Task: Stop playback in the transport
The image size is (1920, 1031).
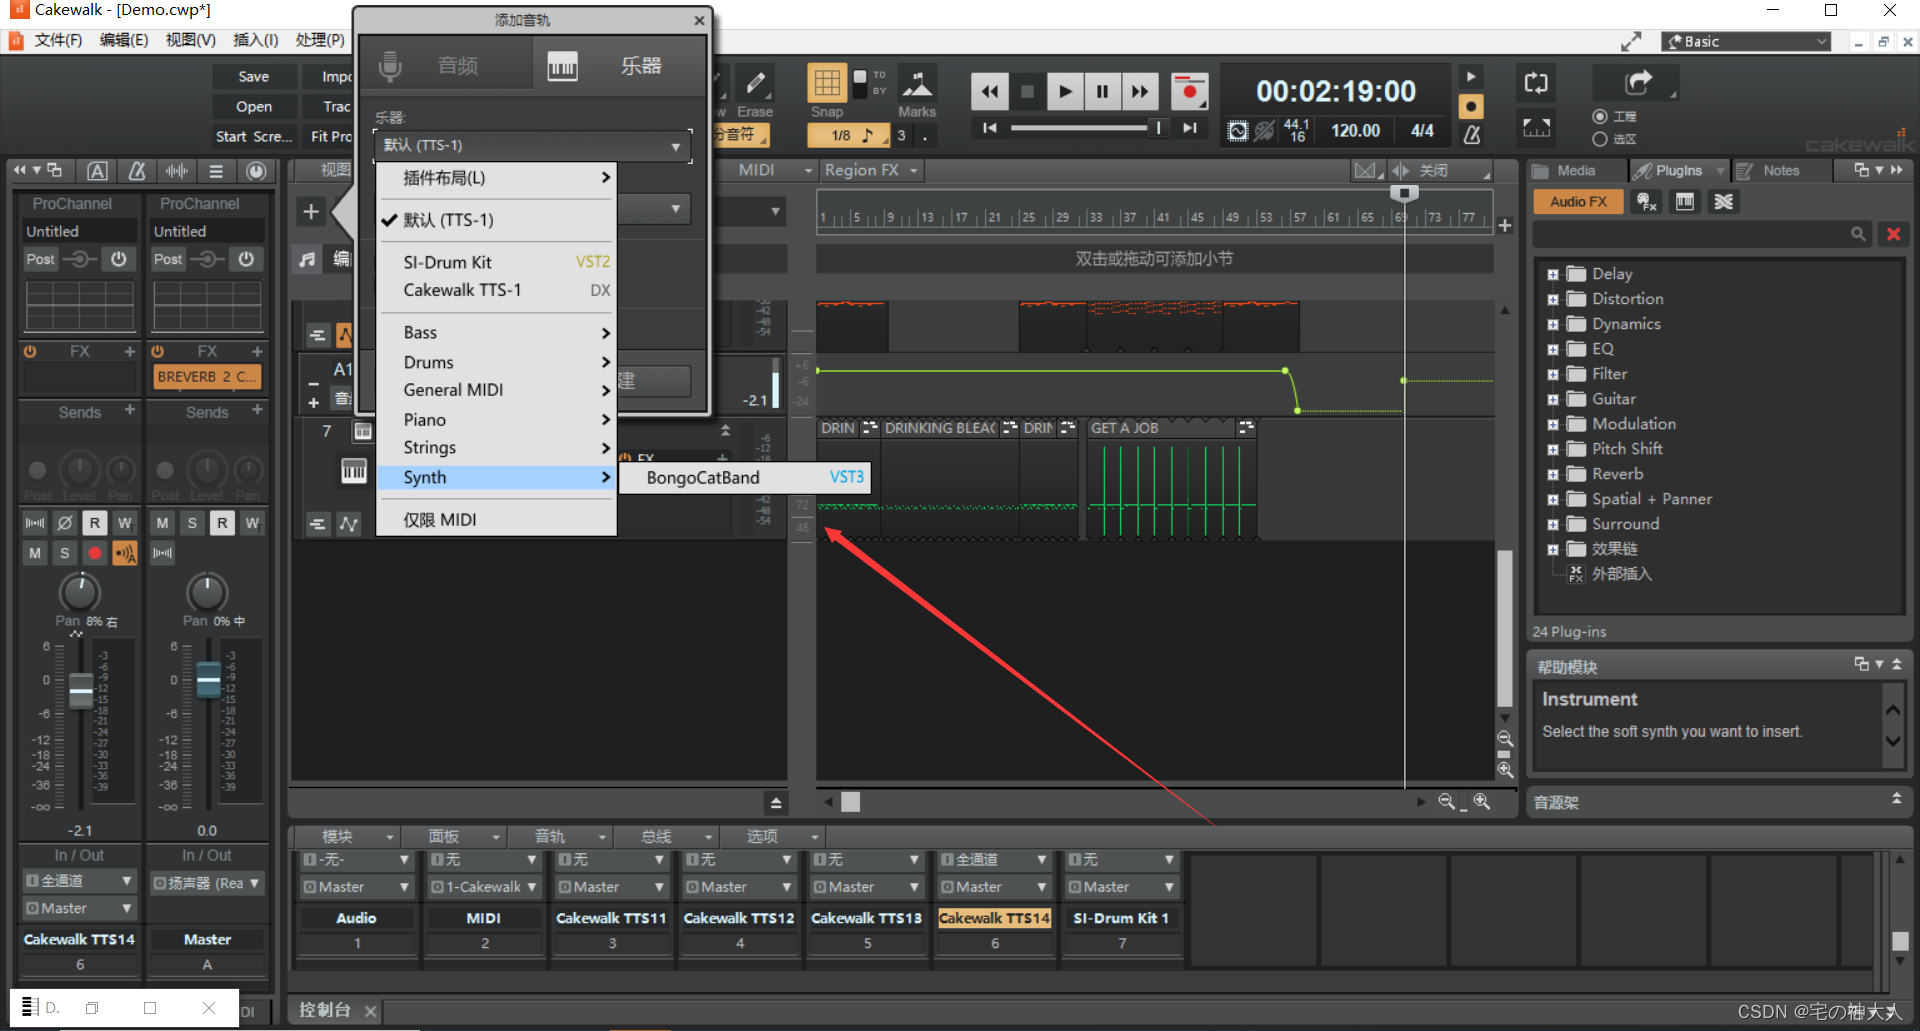Action: (x=1027, y=92)
